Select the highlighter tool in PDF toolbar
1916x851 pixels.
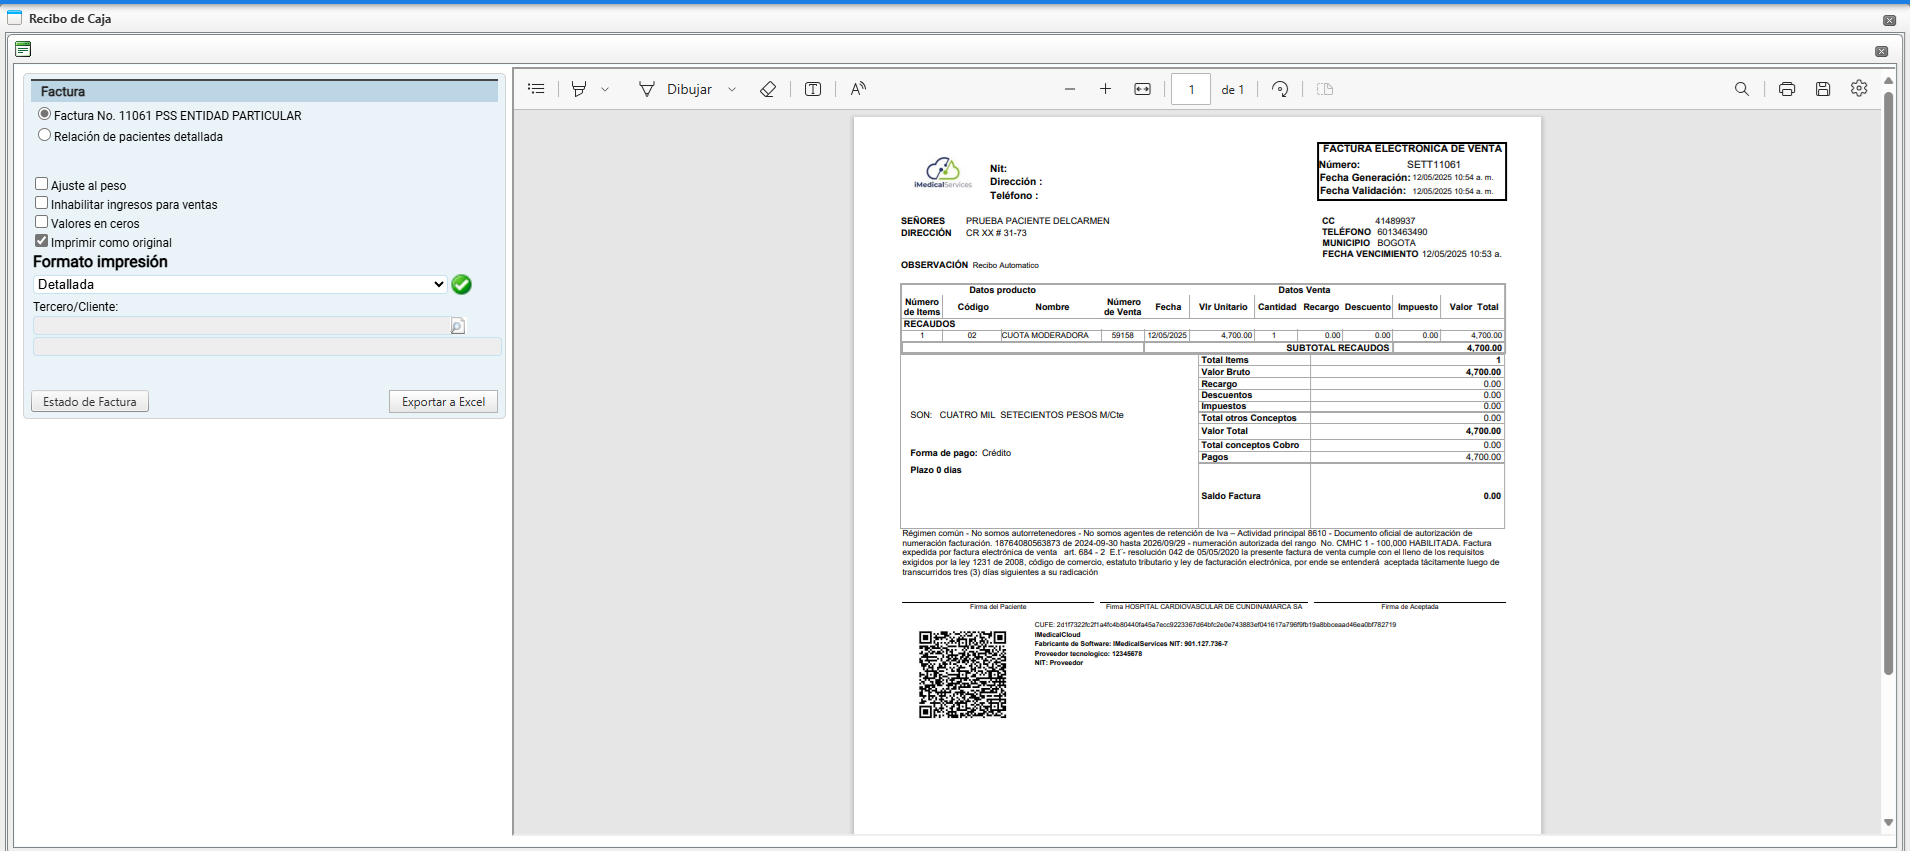579,89
